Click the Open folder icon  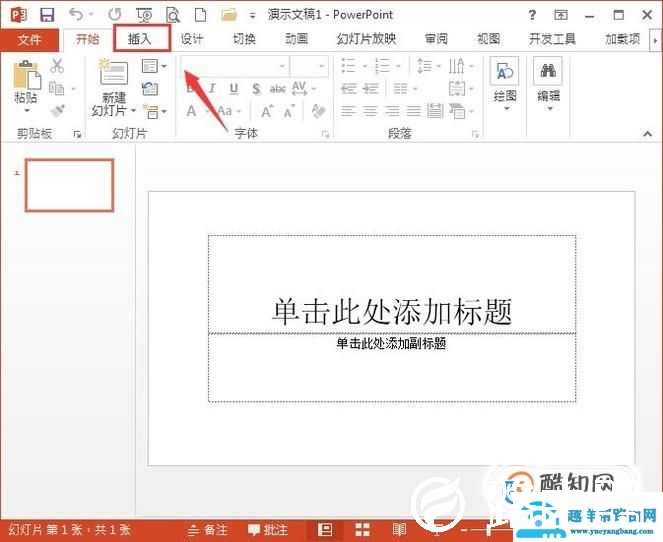[x=229, y=15]
